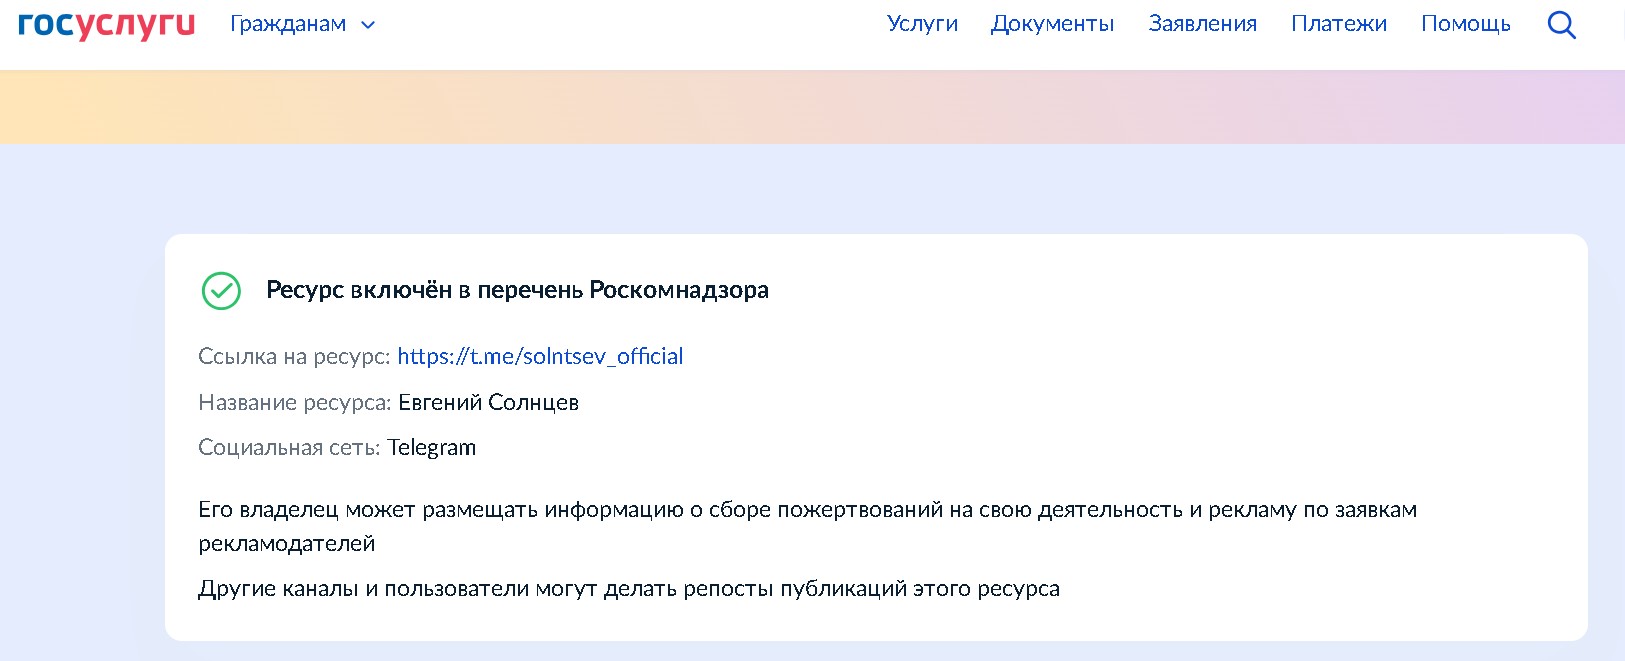The height and width of the screenshot is (661, 1625).
Task: Navigate to Платежи
Action: tap(1338, 24)
